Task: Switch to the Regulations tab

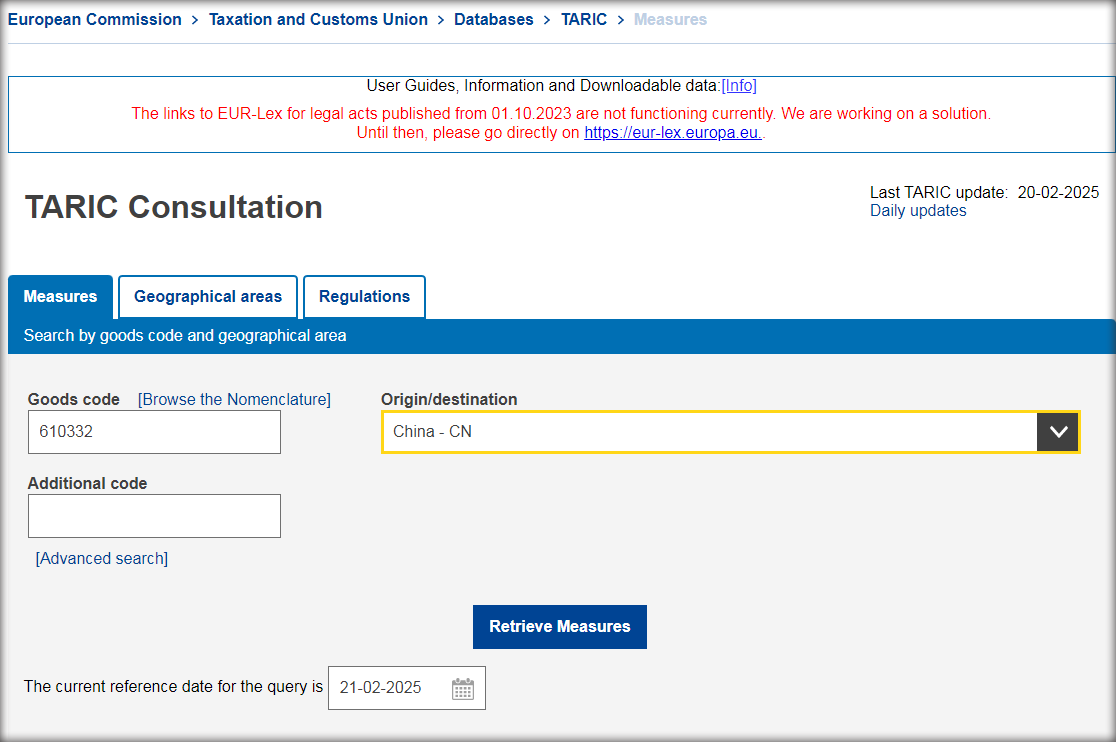Action: tap(364, 297)
